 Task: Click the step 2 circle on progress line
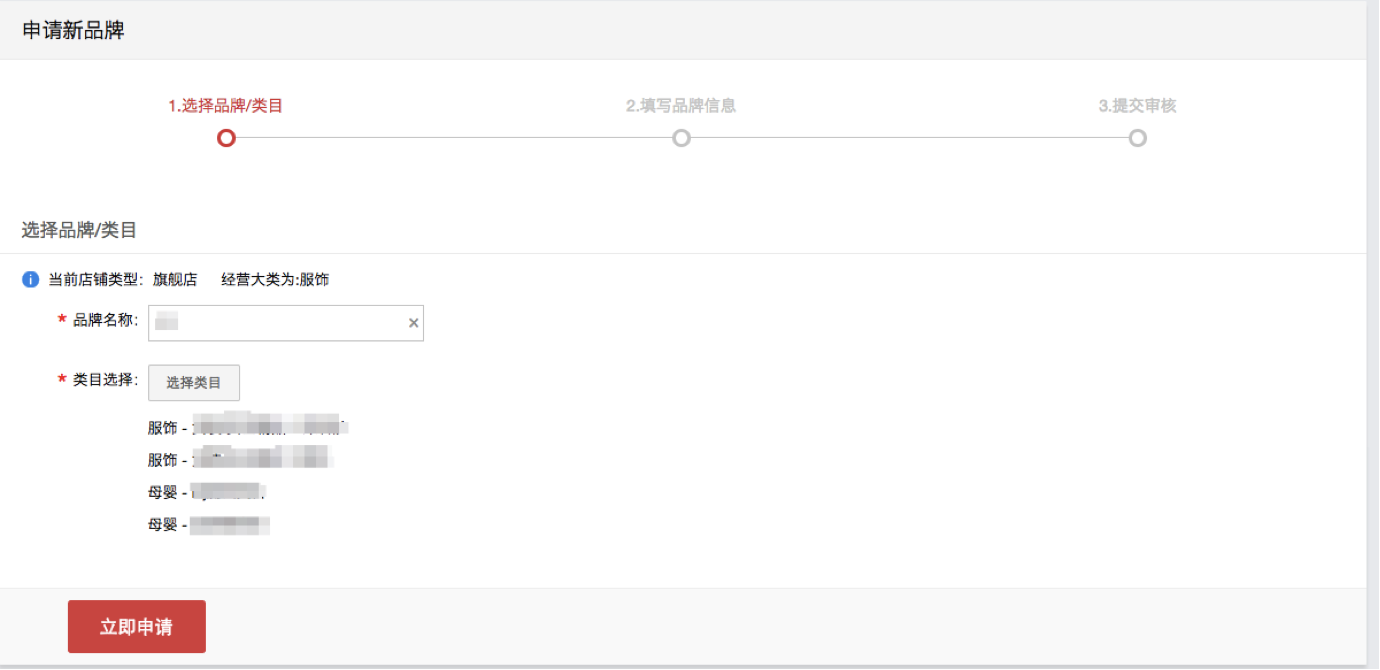click(681, 138)
